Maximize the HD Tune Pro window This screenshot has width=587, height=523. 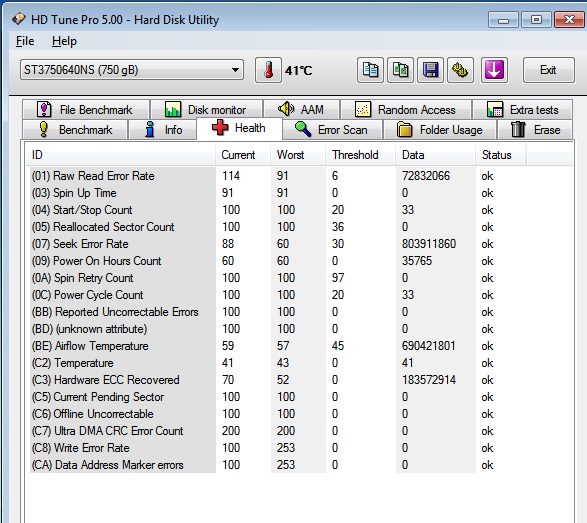pos(536,20)
